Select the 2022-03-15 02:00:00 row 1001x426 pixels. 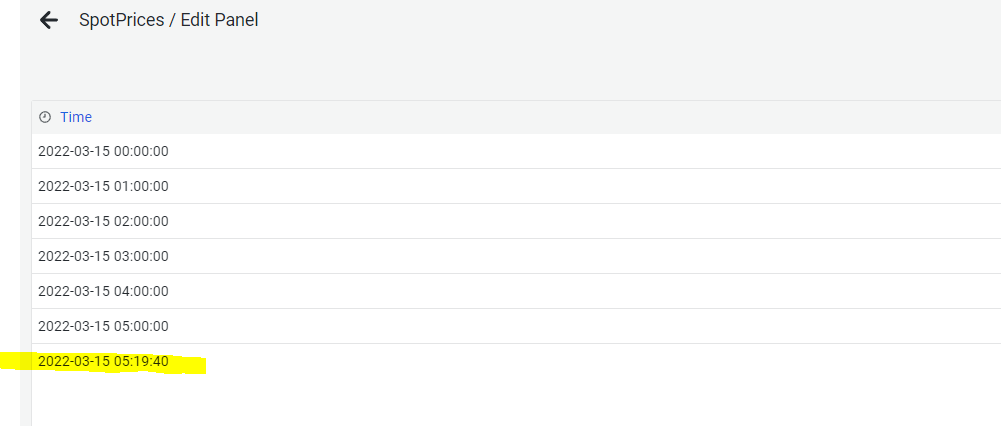click(516, 222)
